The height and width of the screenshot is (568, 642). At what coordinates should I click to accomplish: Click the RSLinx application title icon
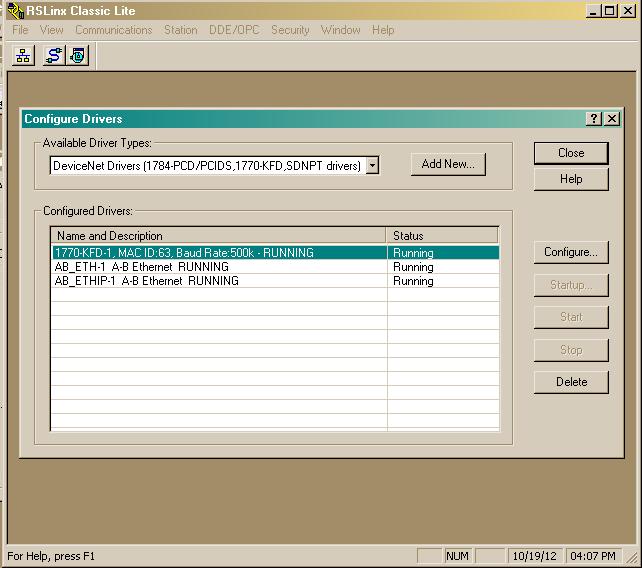pos(16,11)
